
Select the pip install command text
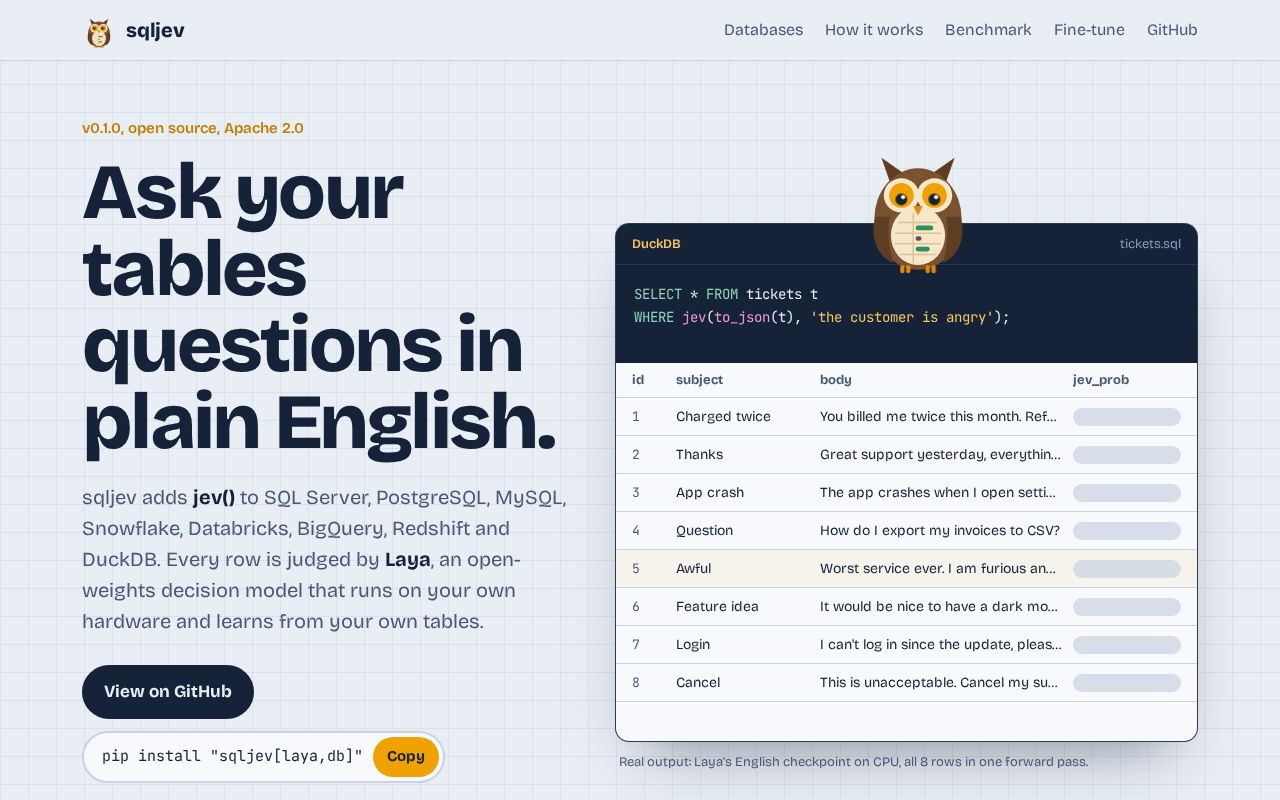232,757
